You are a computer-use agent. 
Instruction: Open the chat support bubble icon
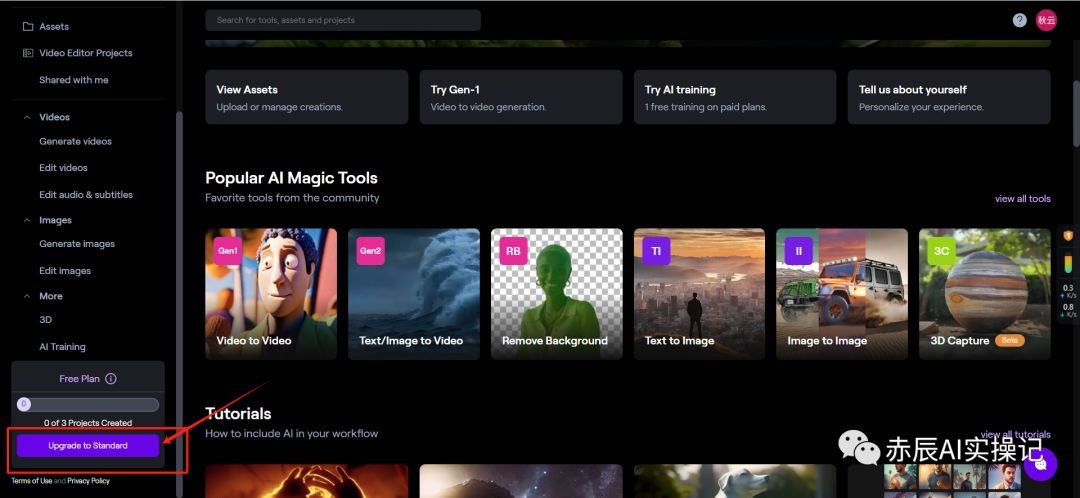point(1040,464)
